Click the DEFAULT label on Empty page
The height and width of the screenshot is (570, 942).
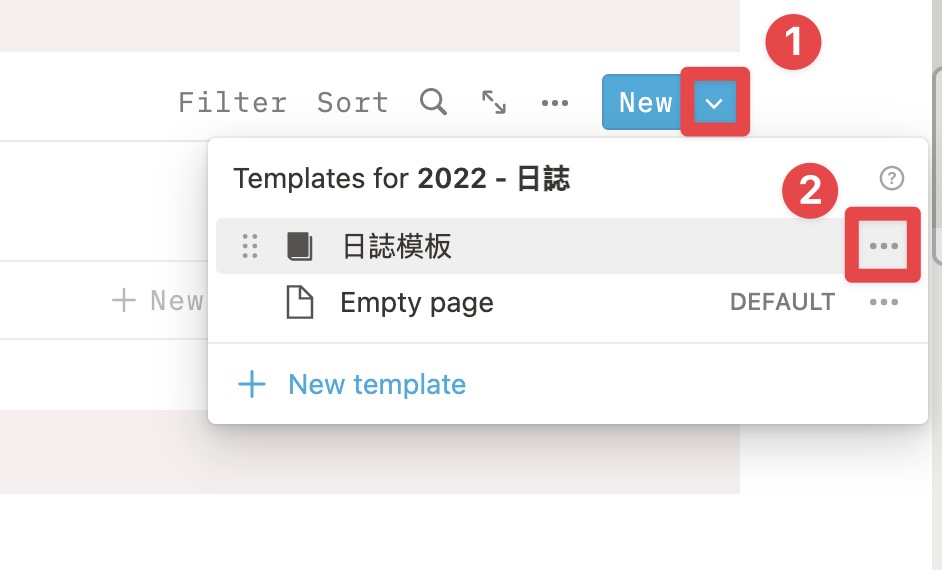pos(782,302)
